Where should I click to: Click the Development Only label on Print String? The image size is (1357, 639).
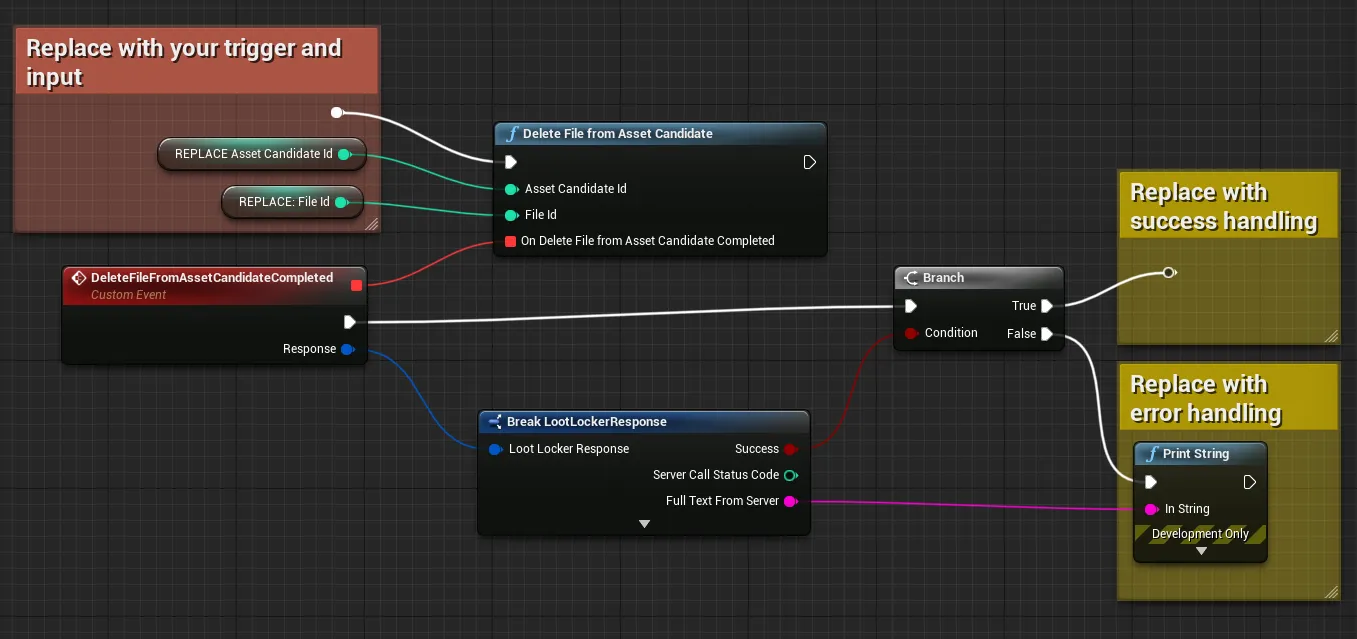[1200, 534]
